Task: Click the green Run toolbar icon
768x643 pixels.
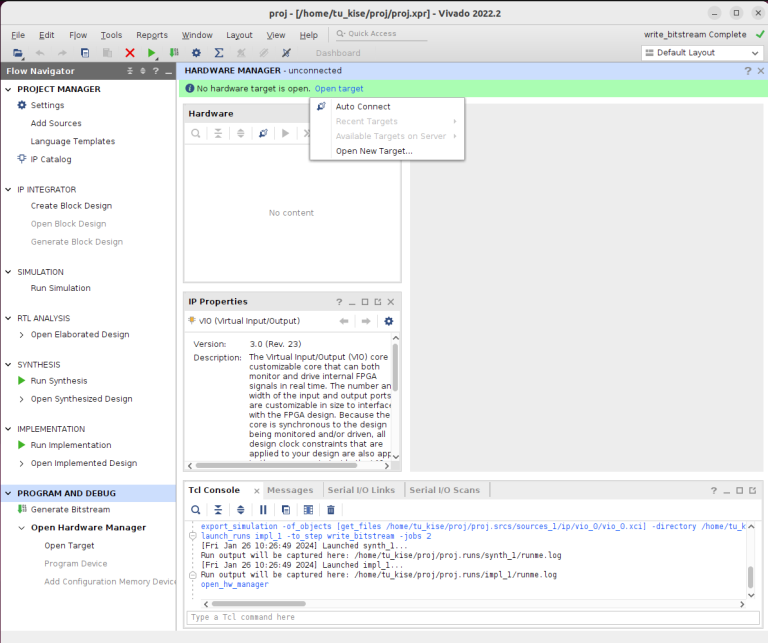Action: click(x=152, y=53)
